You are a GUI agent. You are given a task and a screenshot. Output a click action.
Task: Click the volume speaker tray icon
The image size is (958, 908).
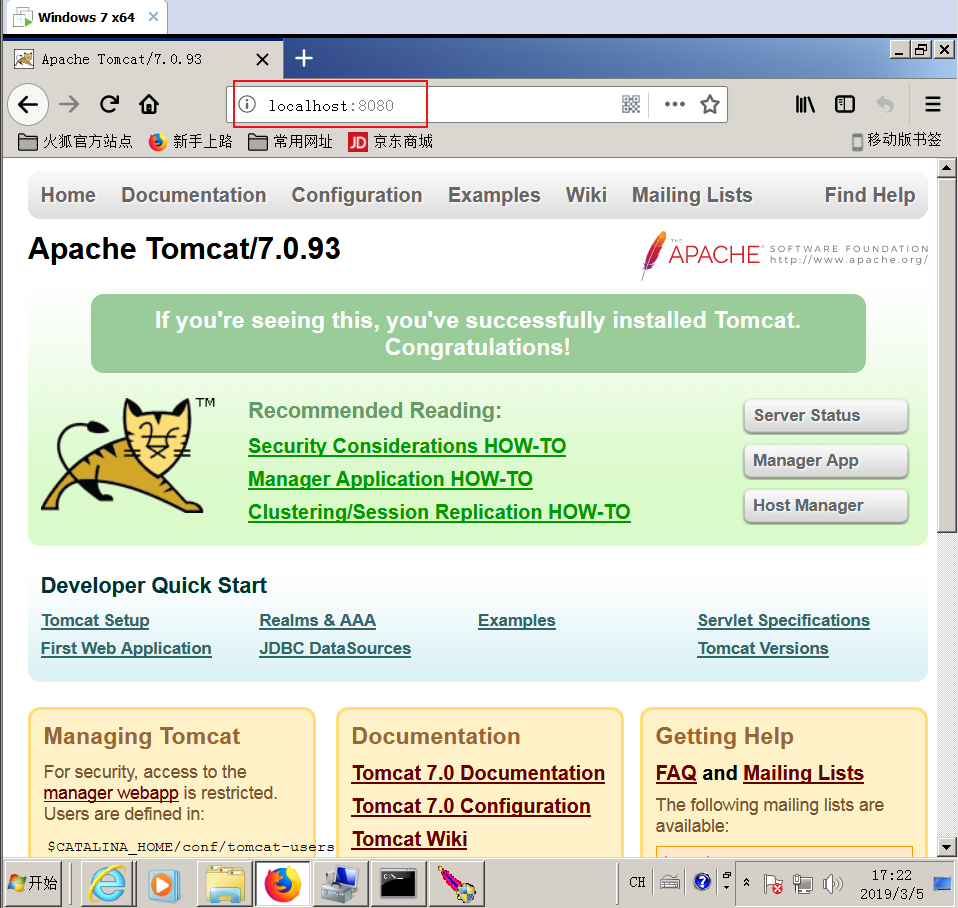click(x=832, y=883)
